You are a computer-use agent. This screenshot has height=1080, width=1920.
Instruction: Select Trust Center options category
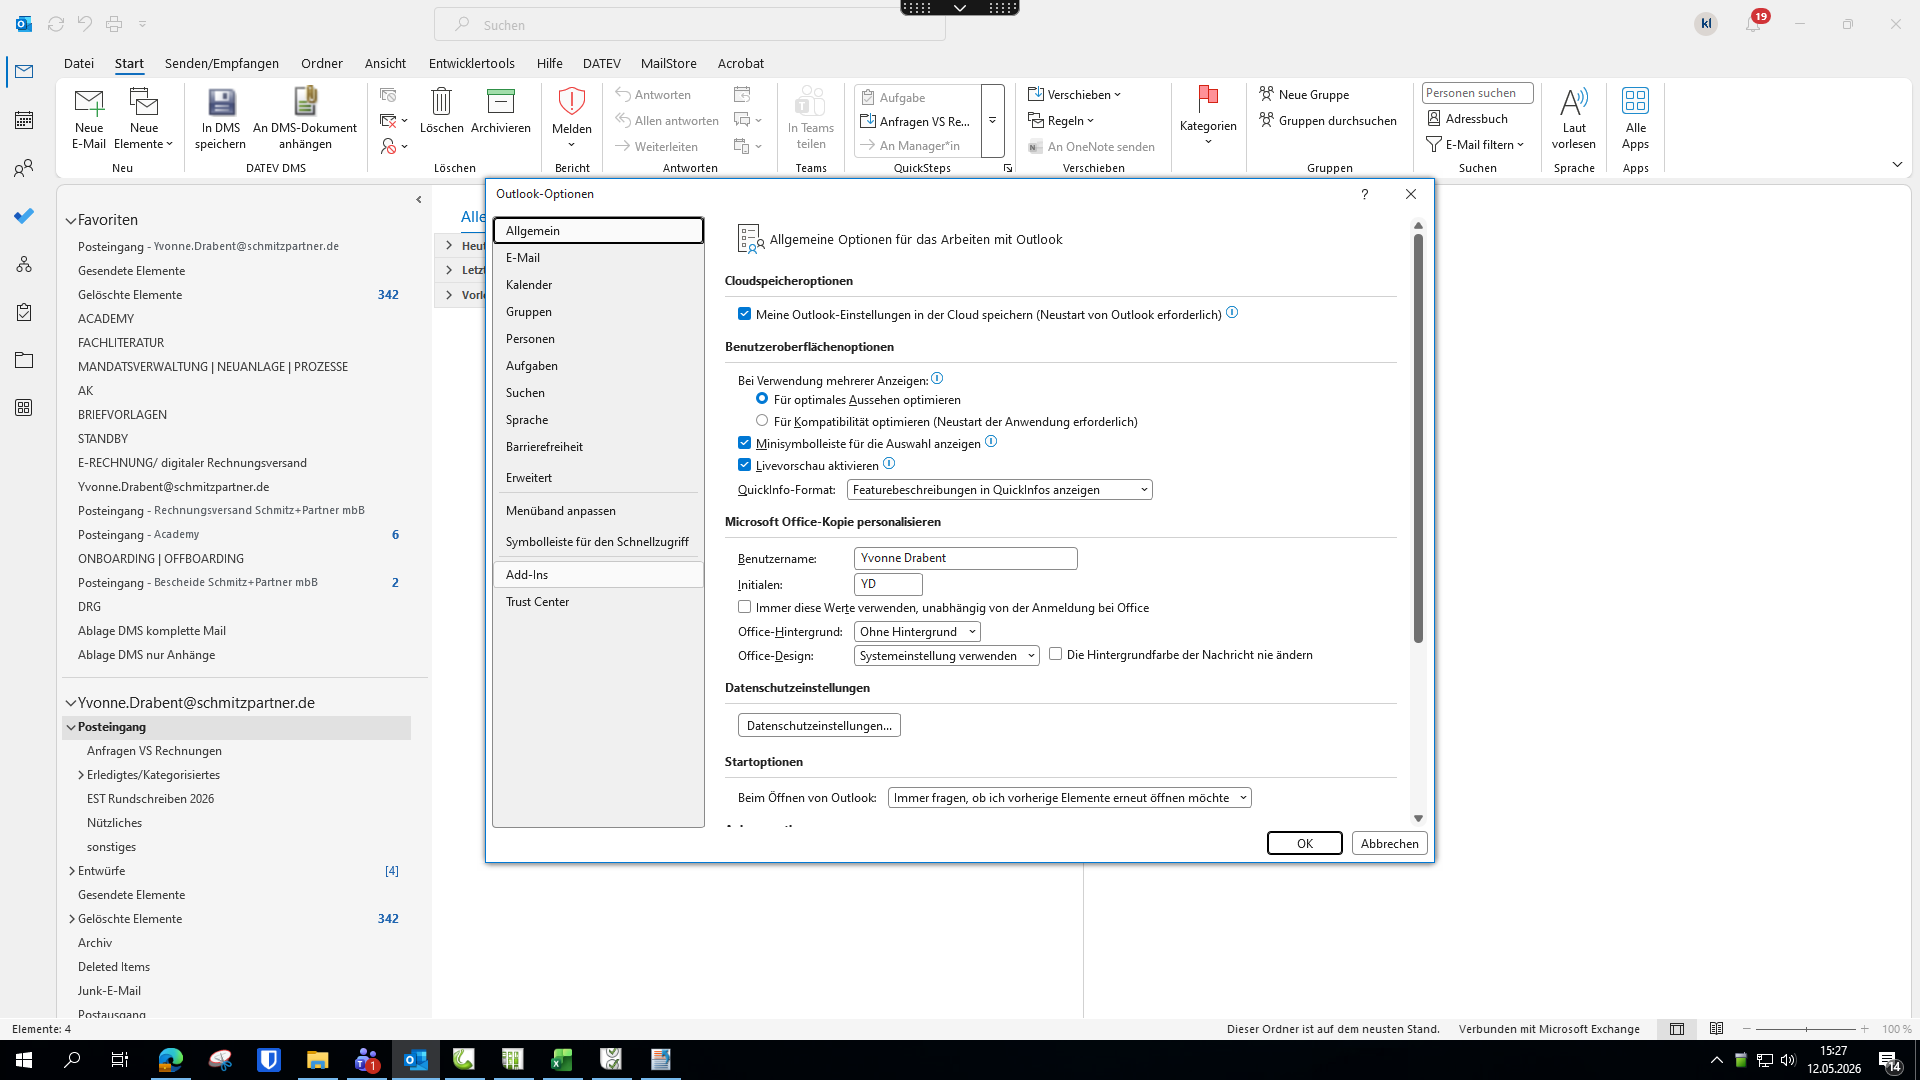[x=598, y=602]
